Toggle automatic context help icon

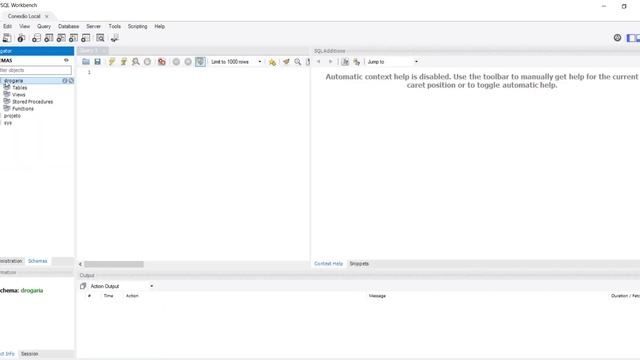click(345, 62)
